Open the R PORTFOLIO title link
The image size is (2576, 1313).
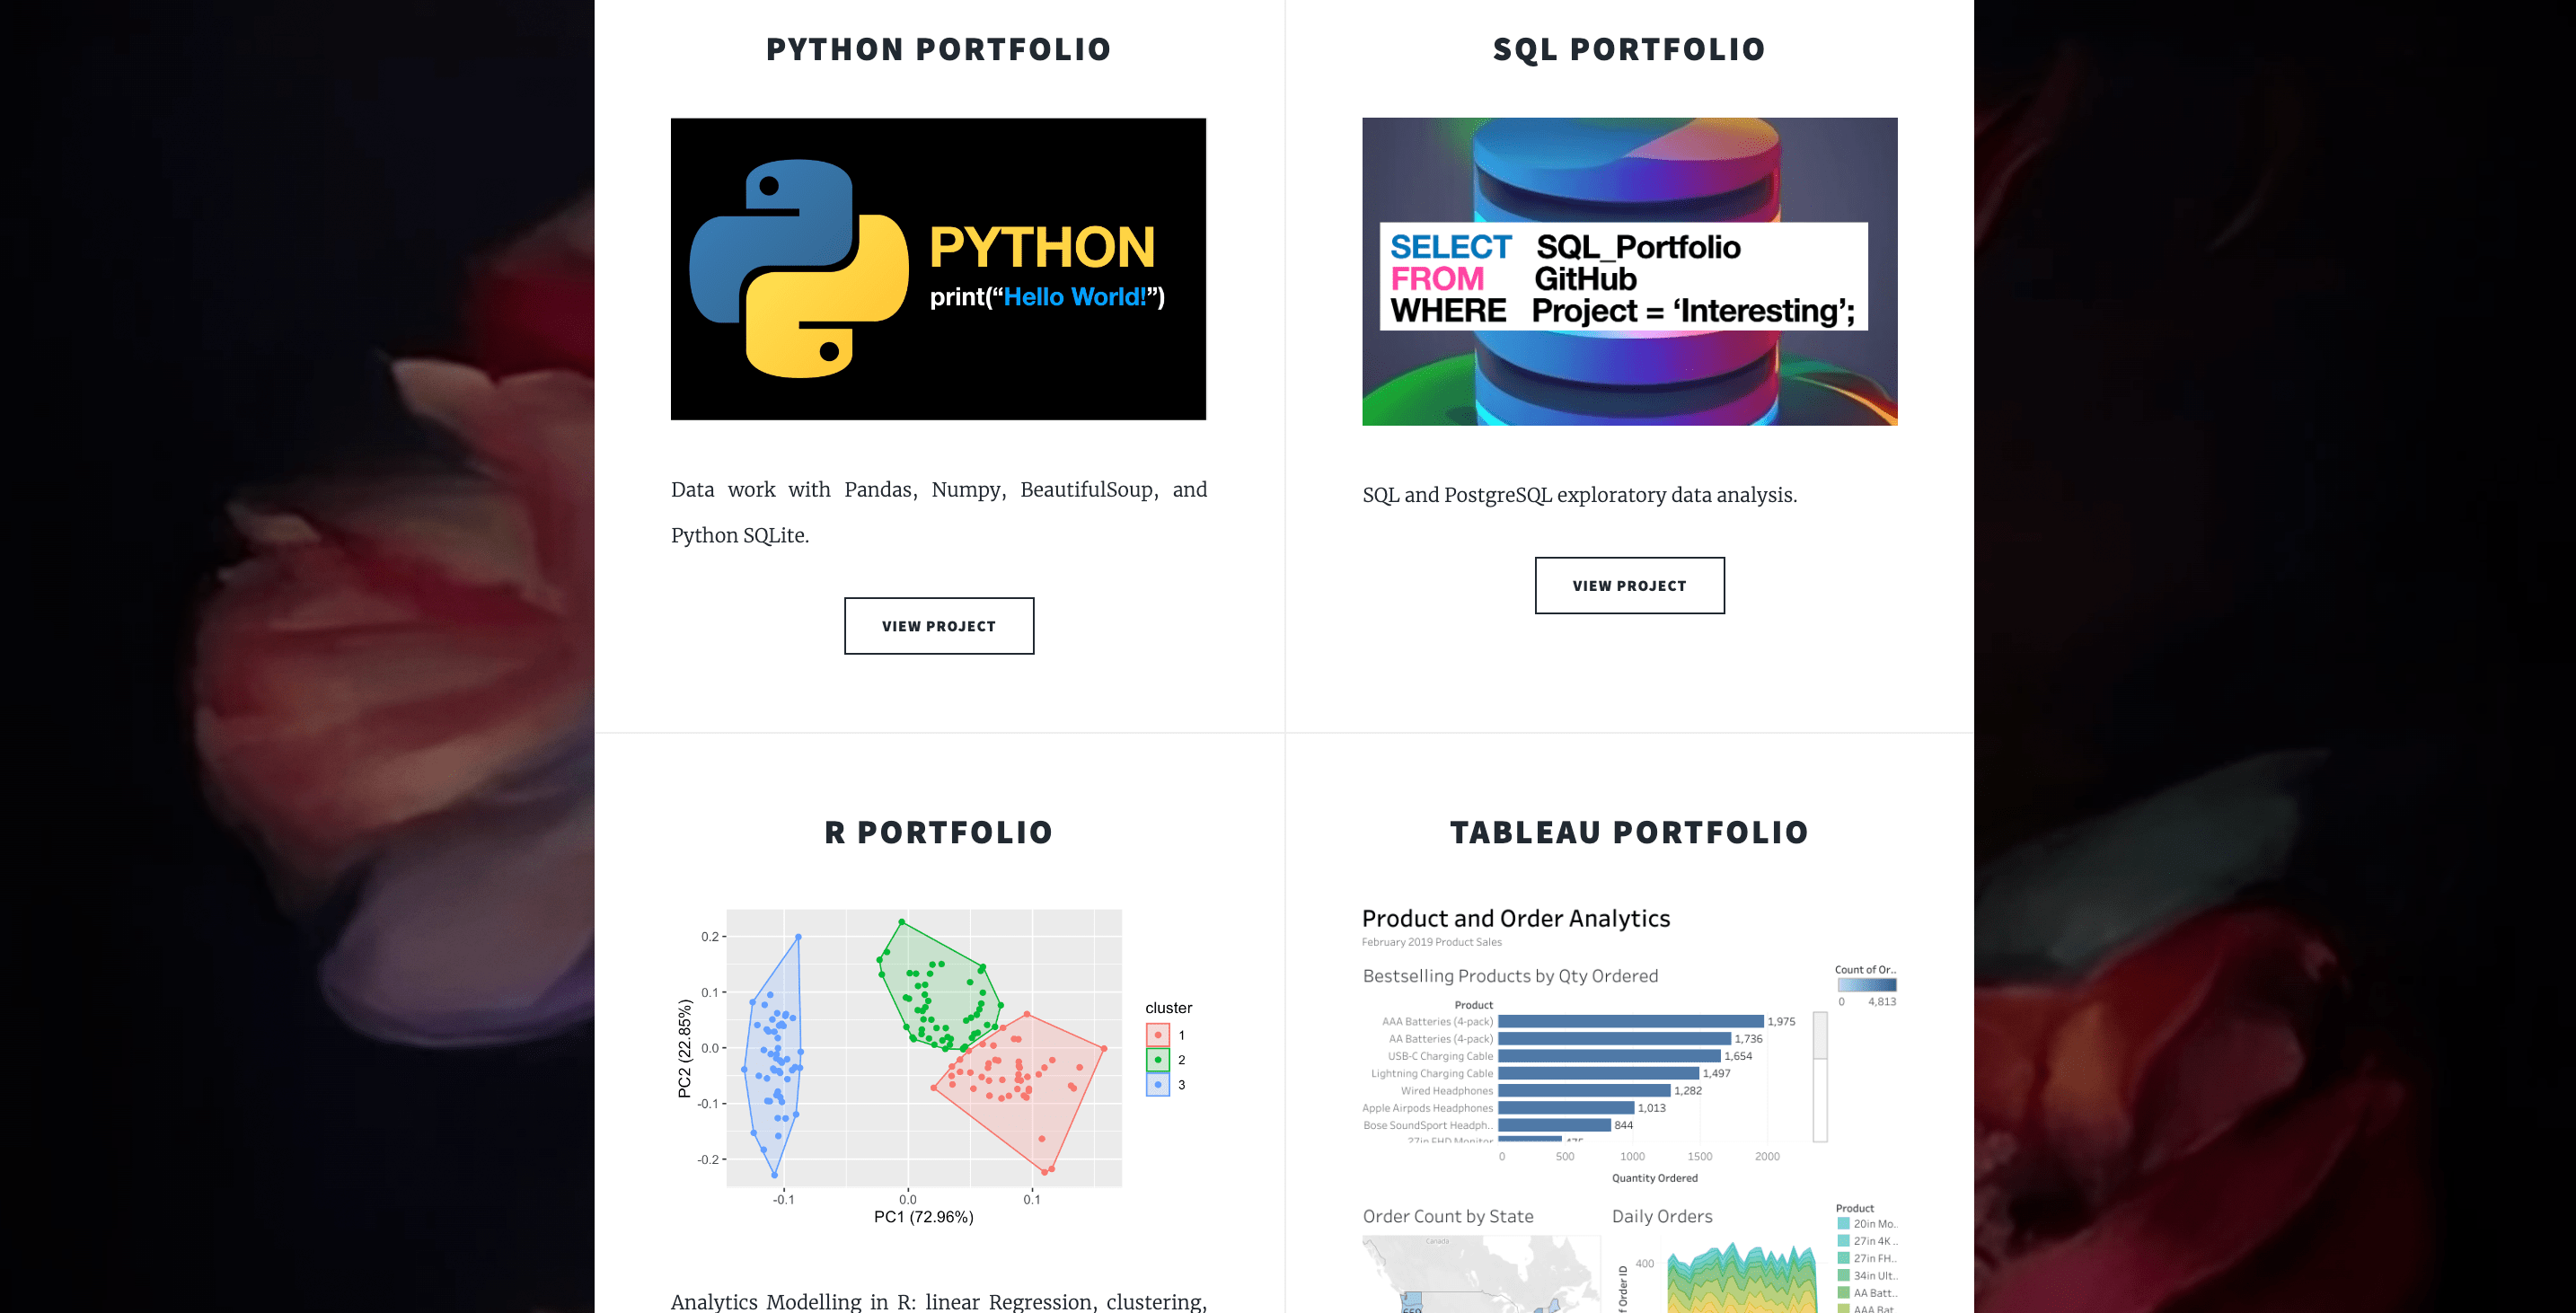click(937, 831)
